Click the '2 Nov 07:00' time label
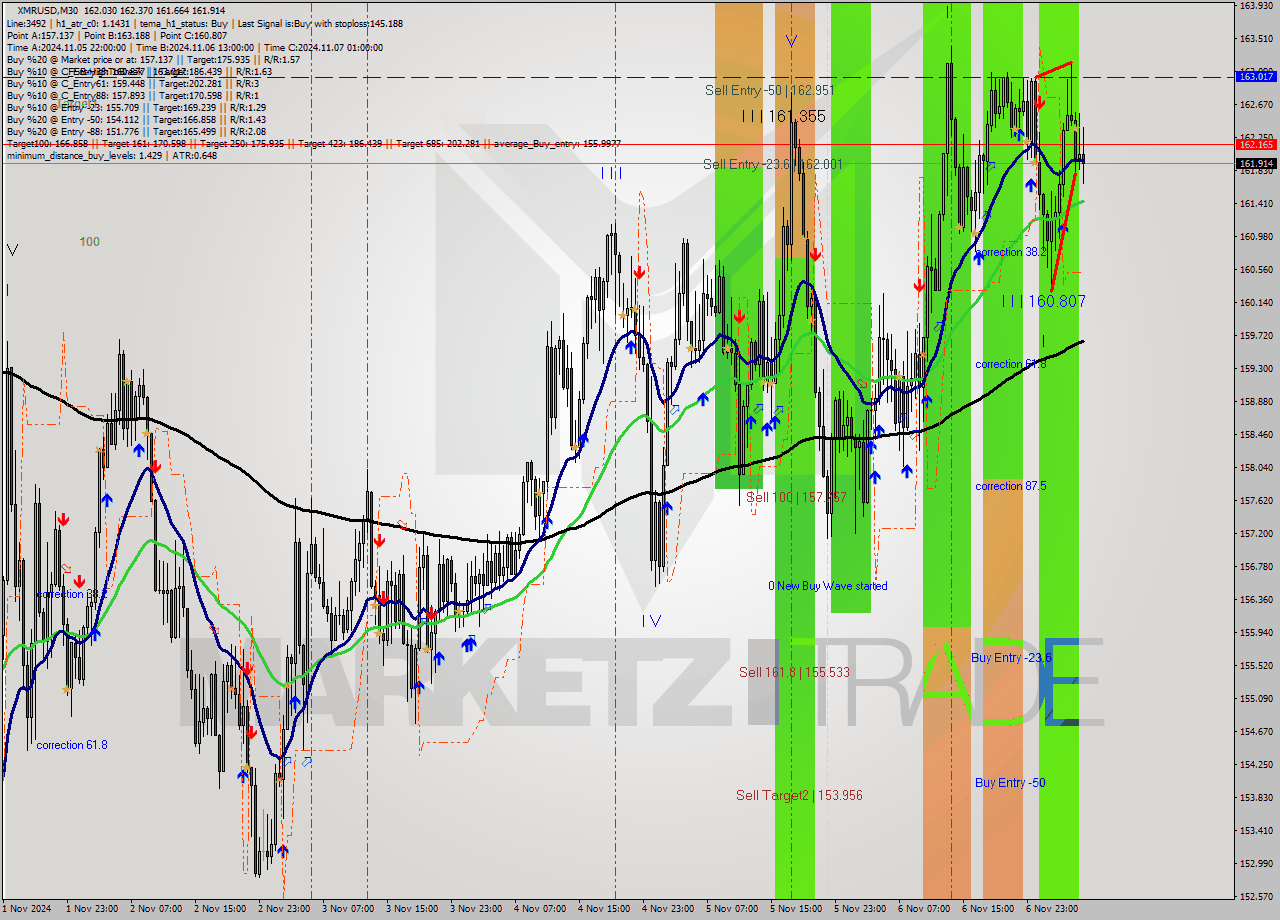The height and width of the screenshot is (920, 1280). 154,909
